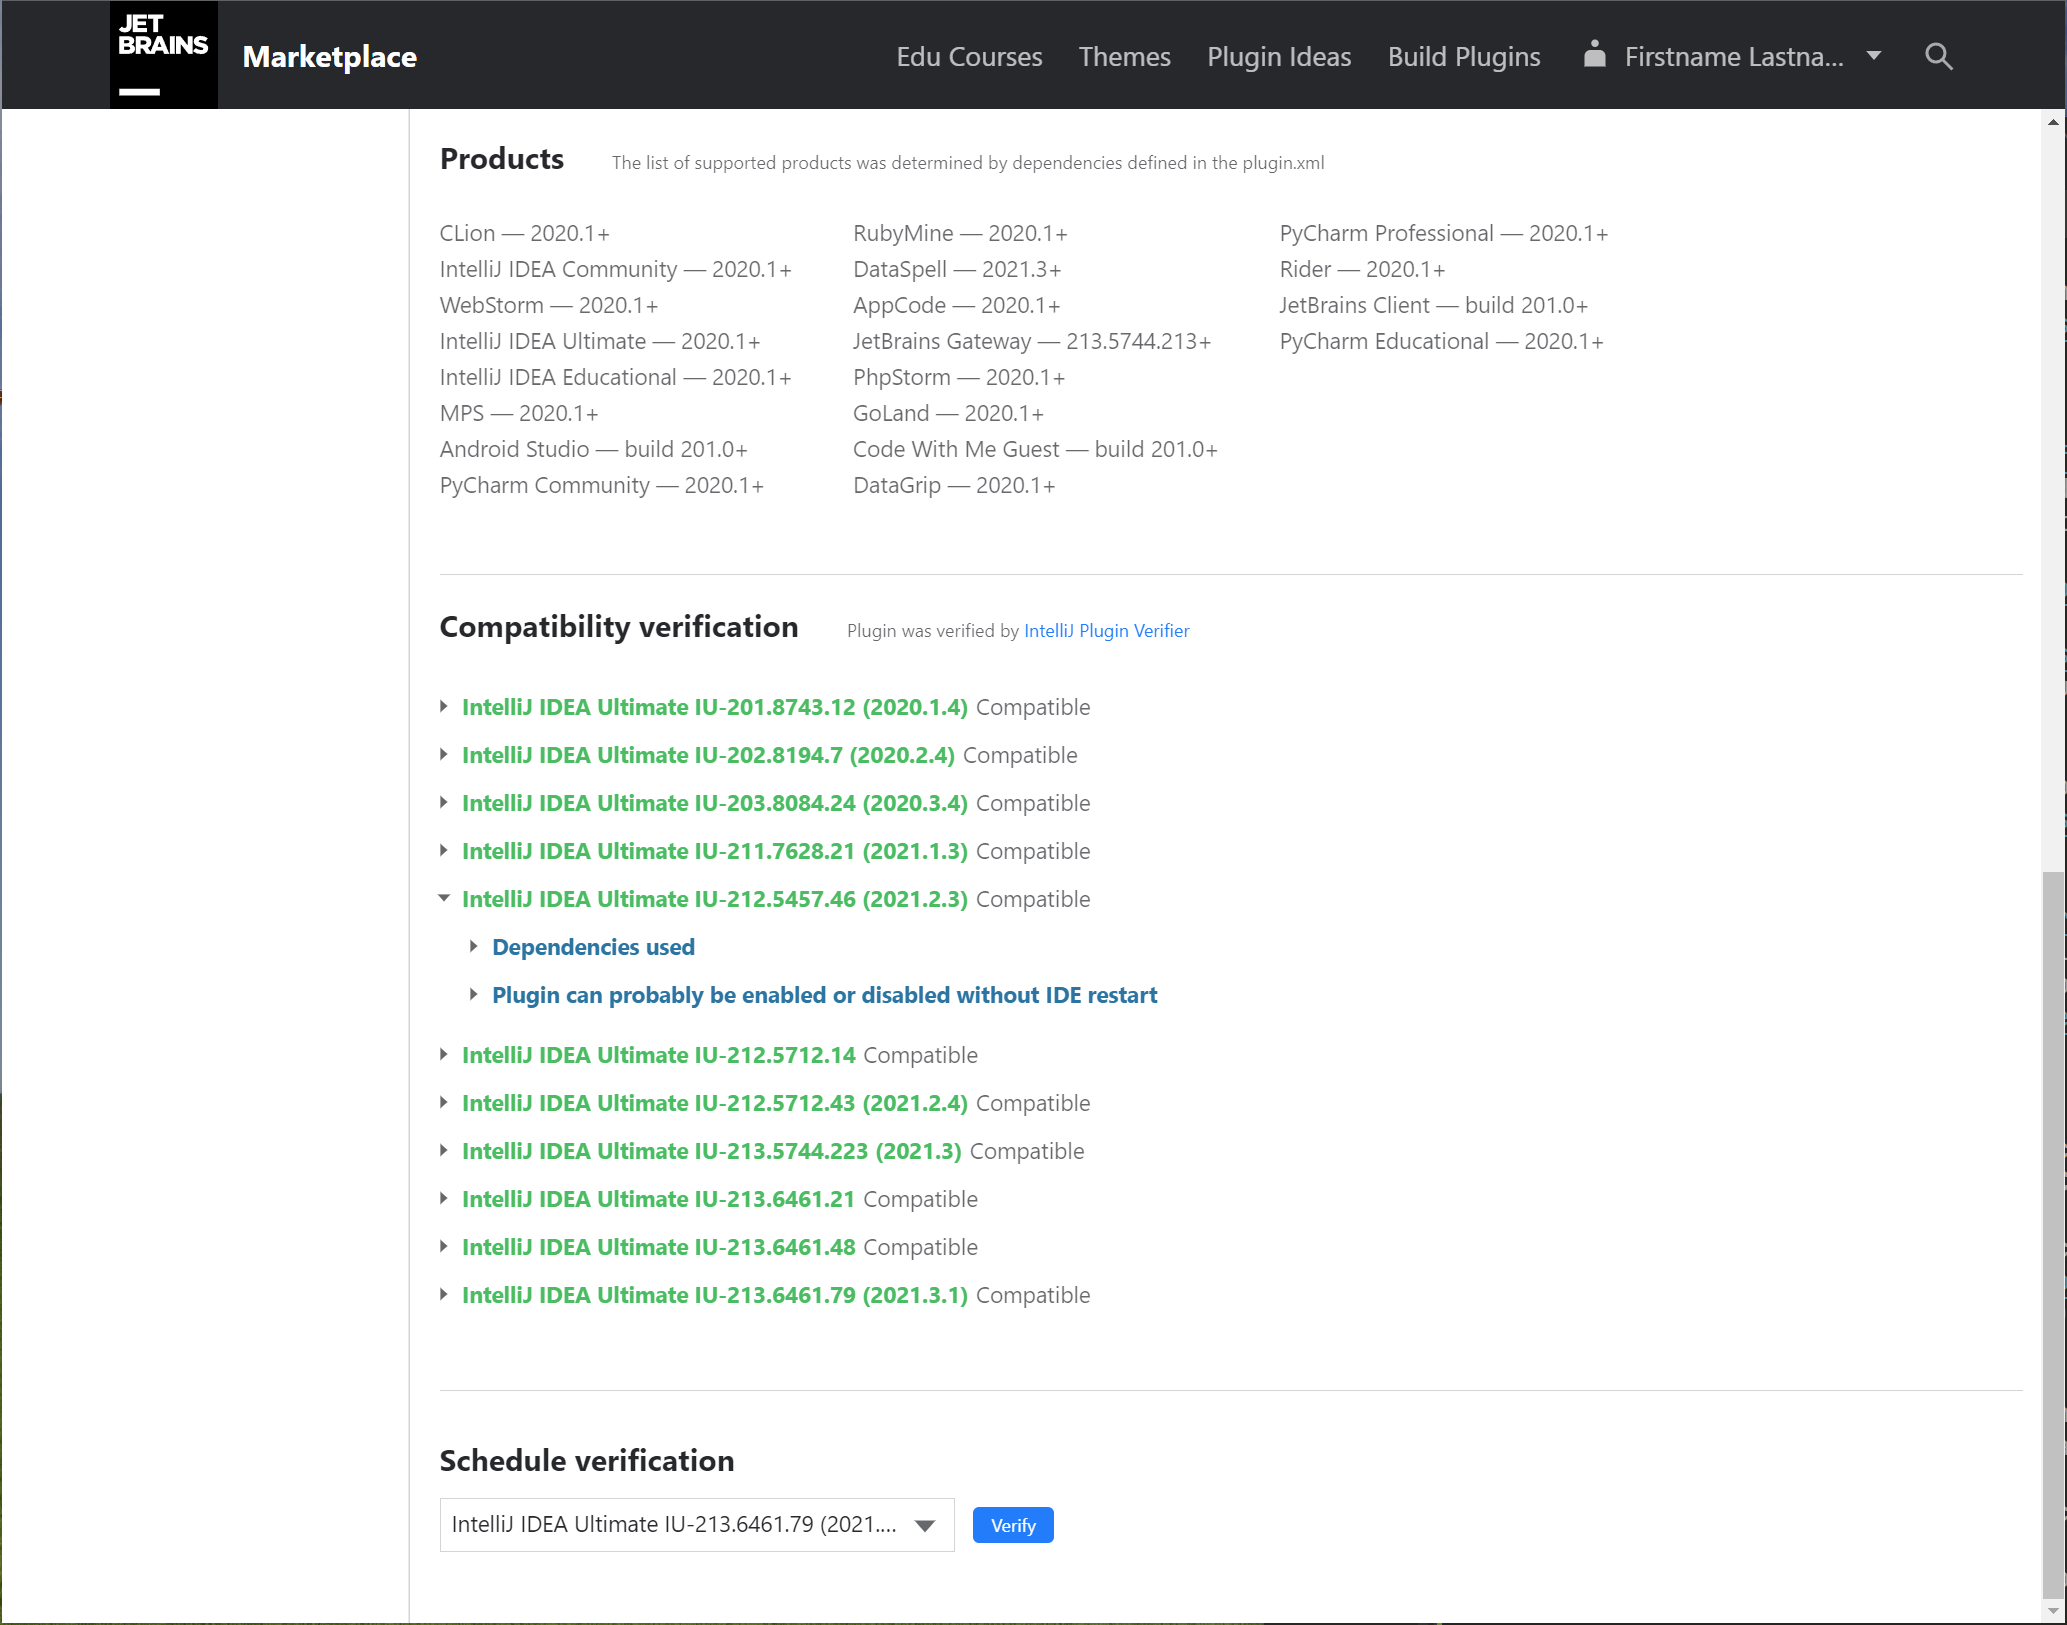Open Build Plugins menu item
The height and width of the screenshot is (1625, 2067).
point(1464,56)
